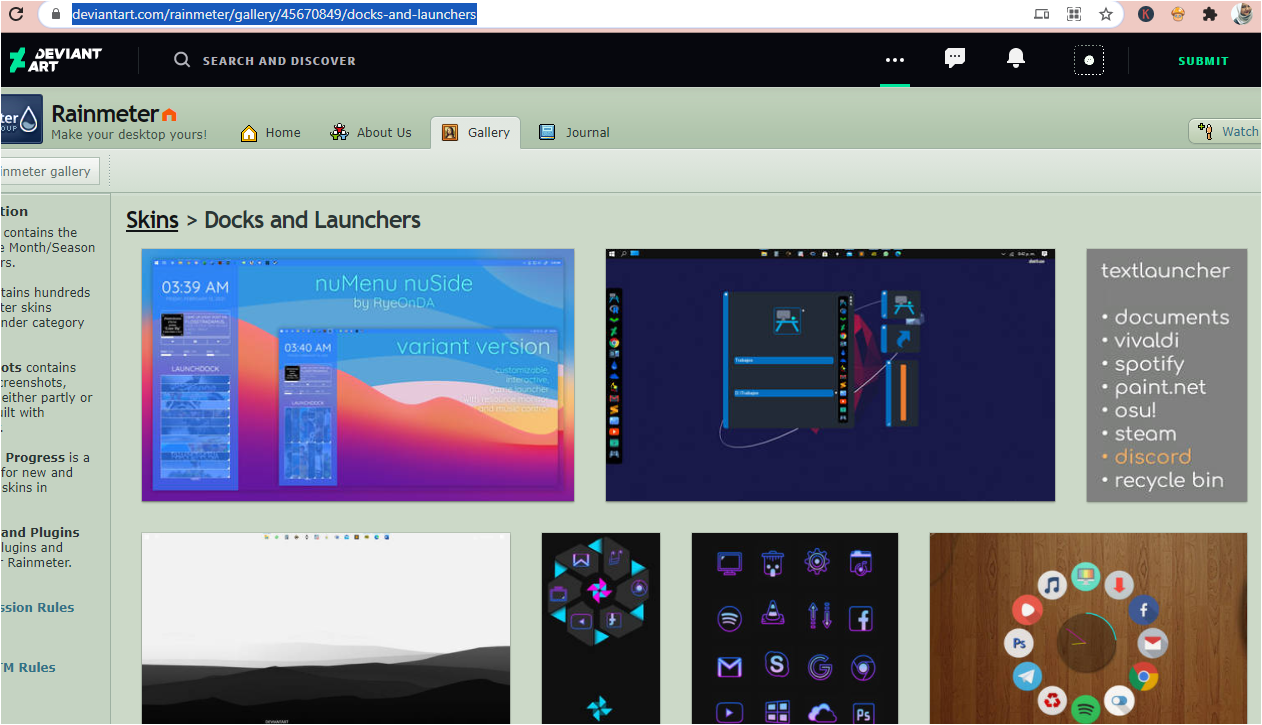Click the Submit button
The width and height of the screenshot is (1262, 725).
point(1203,61)
